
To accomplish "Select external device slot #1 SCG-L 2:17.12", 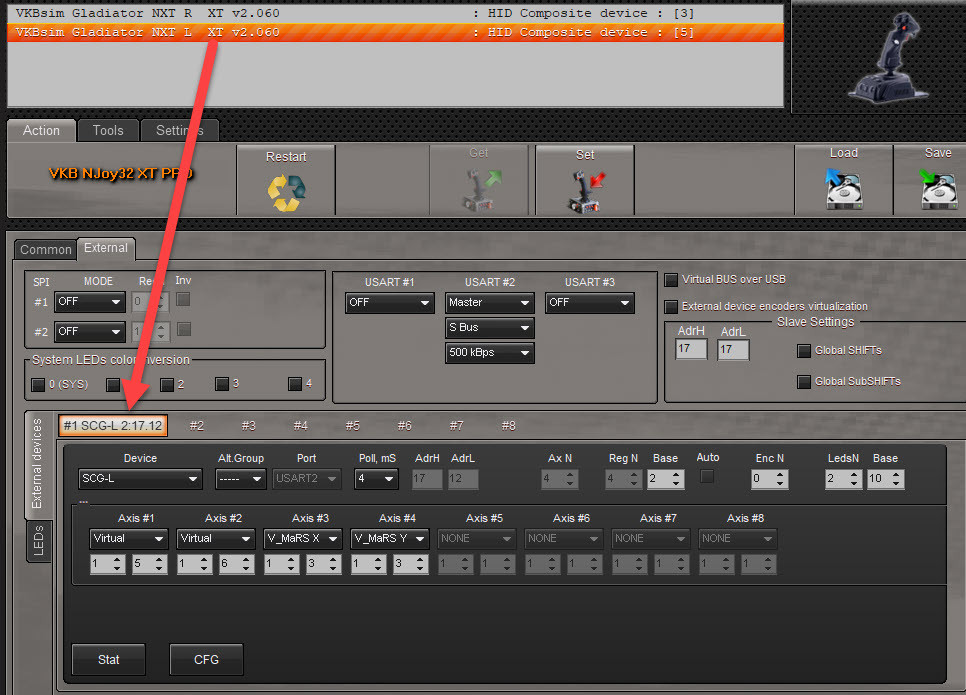I will tap(113, 425).
